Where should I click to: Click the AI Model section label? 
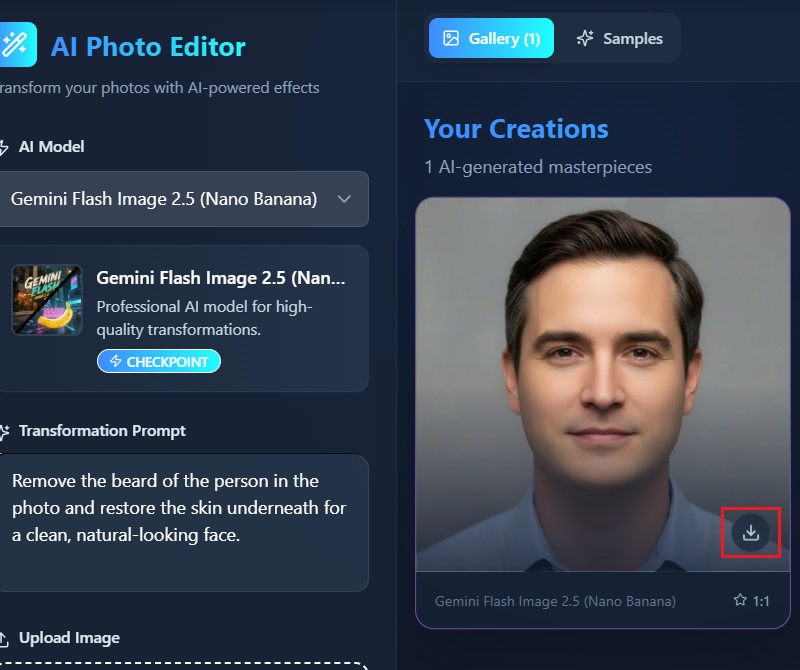(x=52, y=147)
